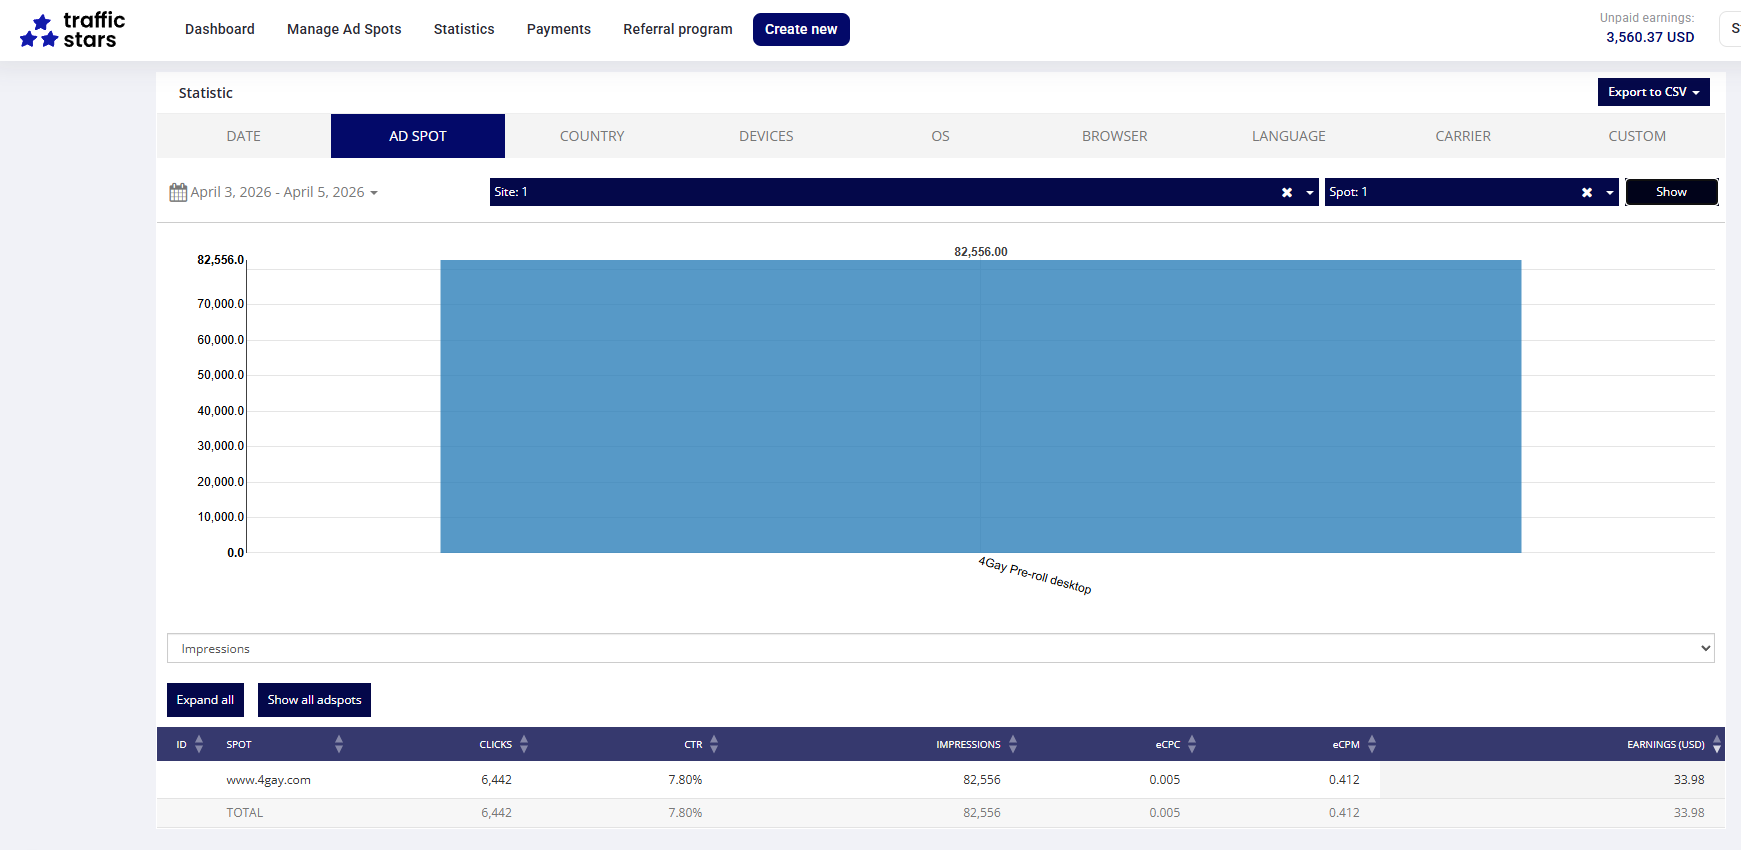Sort table by Clicks column arrows
1741x850 pixels.
pyautogui.click(x=524, y=744)
